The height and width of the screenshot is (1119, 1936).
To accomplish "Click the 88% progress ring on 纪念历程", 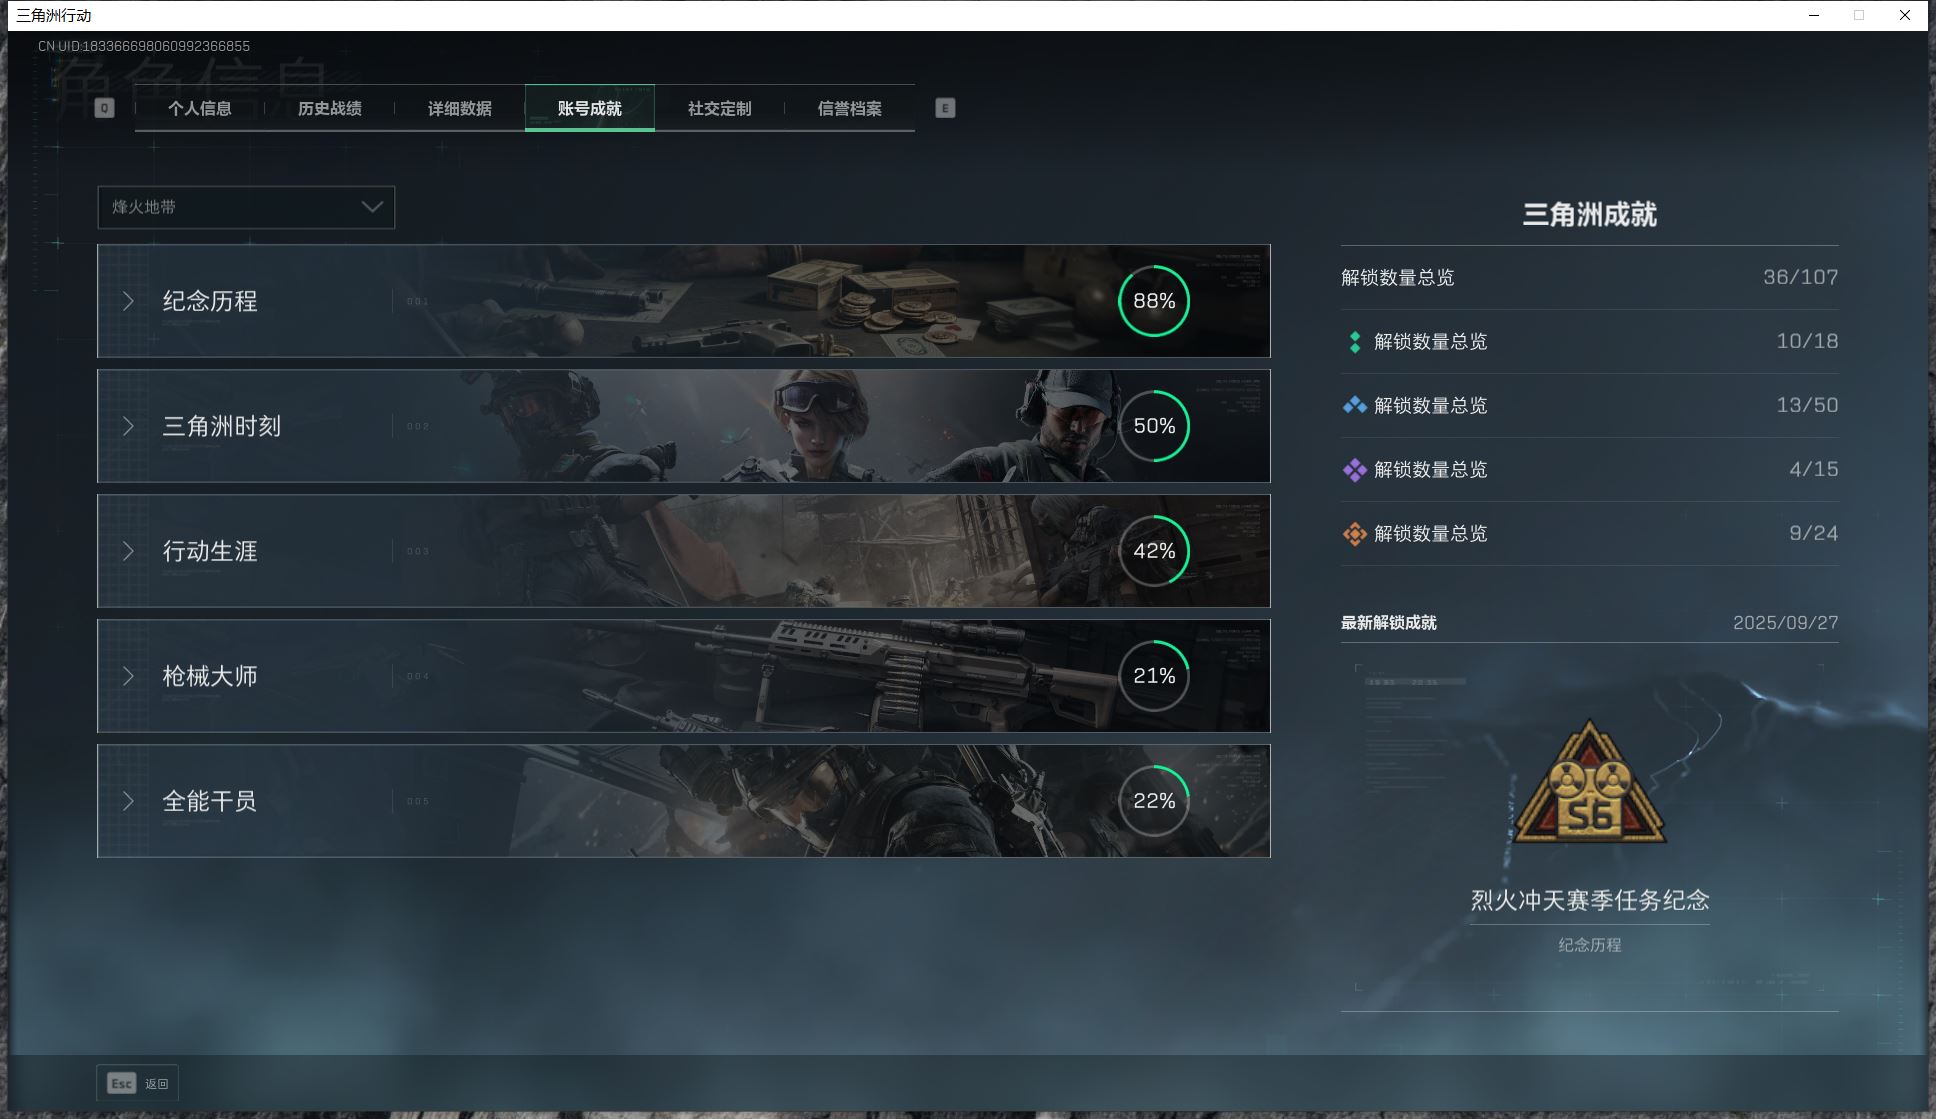I will (1154, 301).
